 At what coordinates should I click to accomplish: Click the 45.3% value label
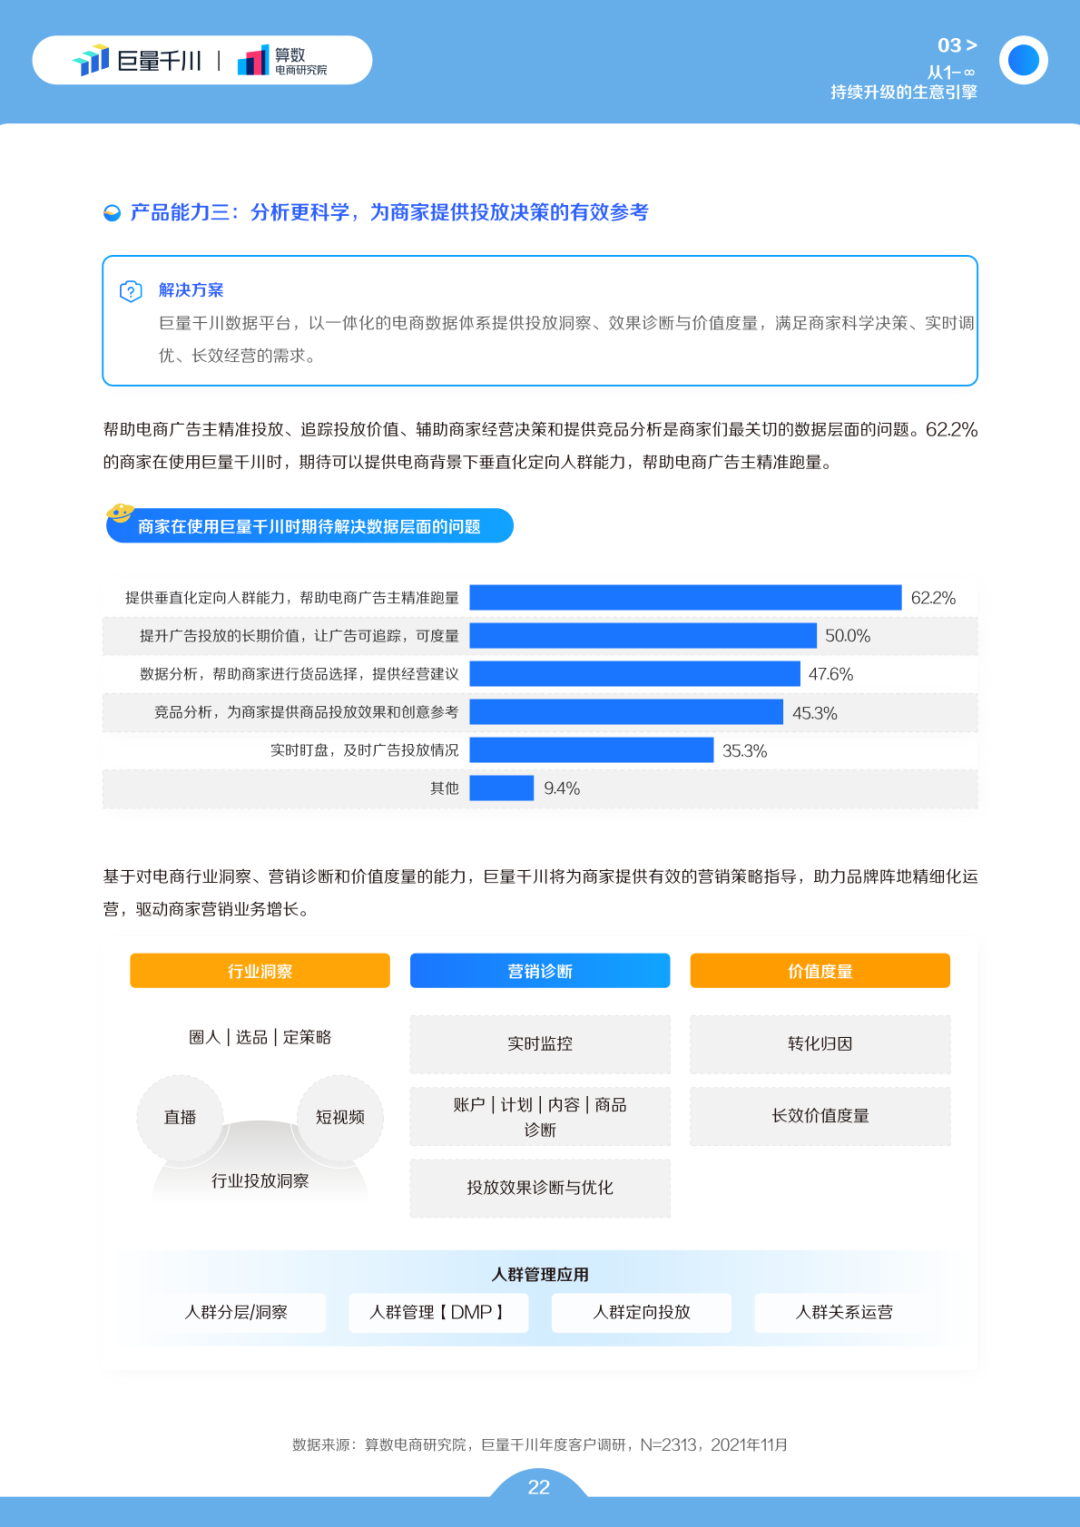(x=815, y=713)
